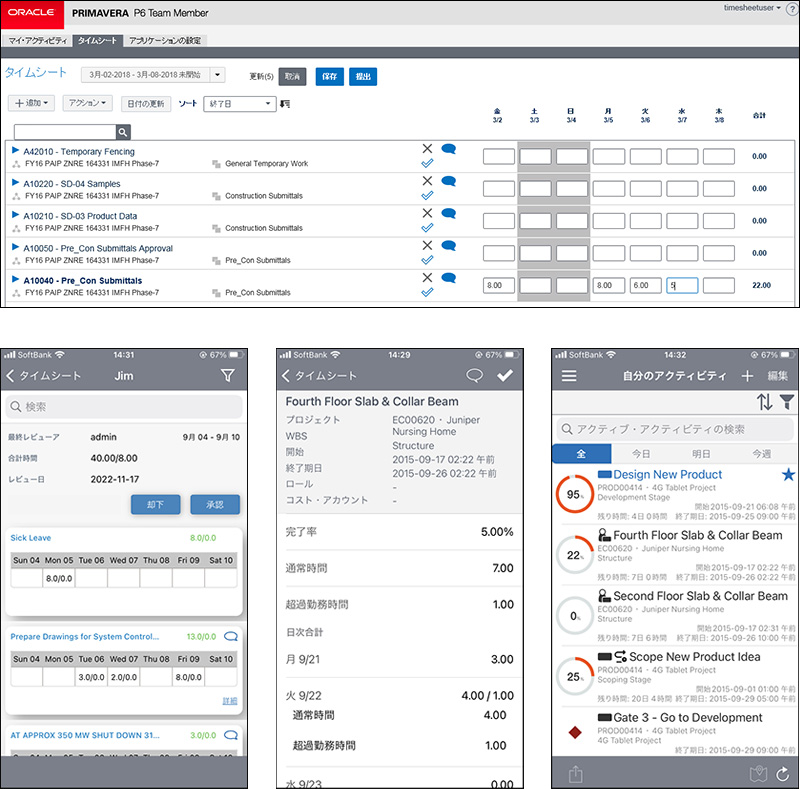Tap comment icon on Prepare Drawings card

click(231, 636)
